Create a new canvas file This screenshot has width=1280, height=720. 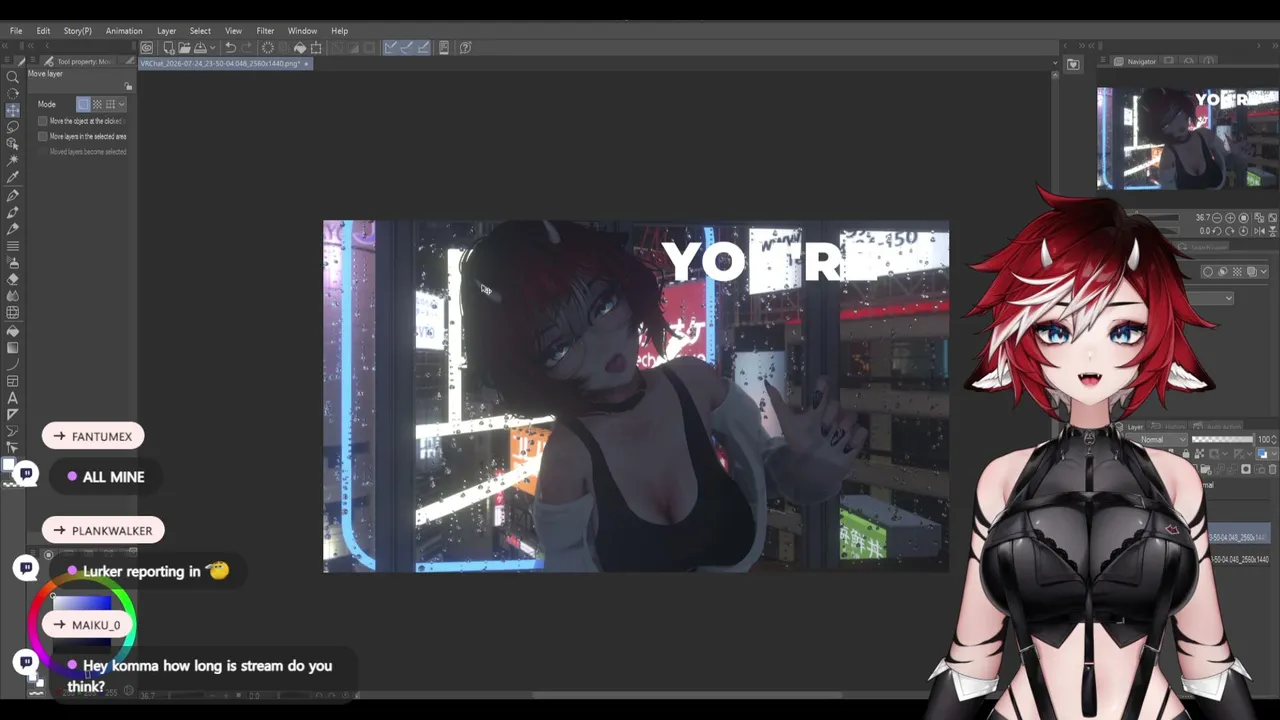pyautogui.click(x=169, y=47)
